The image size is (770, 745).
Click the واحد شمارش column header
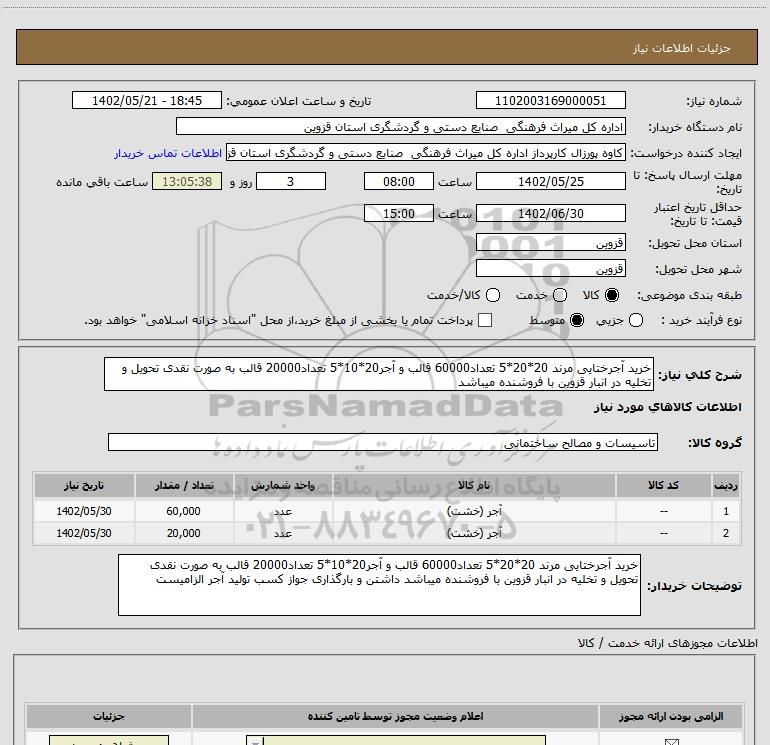point(283,486)
